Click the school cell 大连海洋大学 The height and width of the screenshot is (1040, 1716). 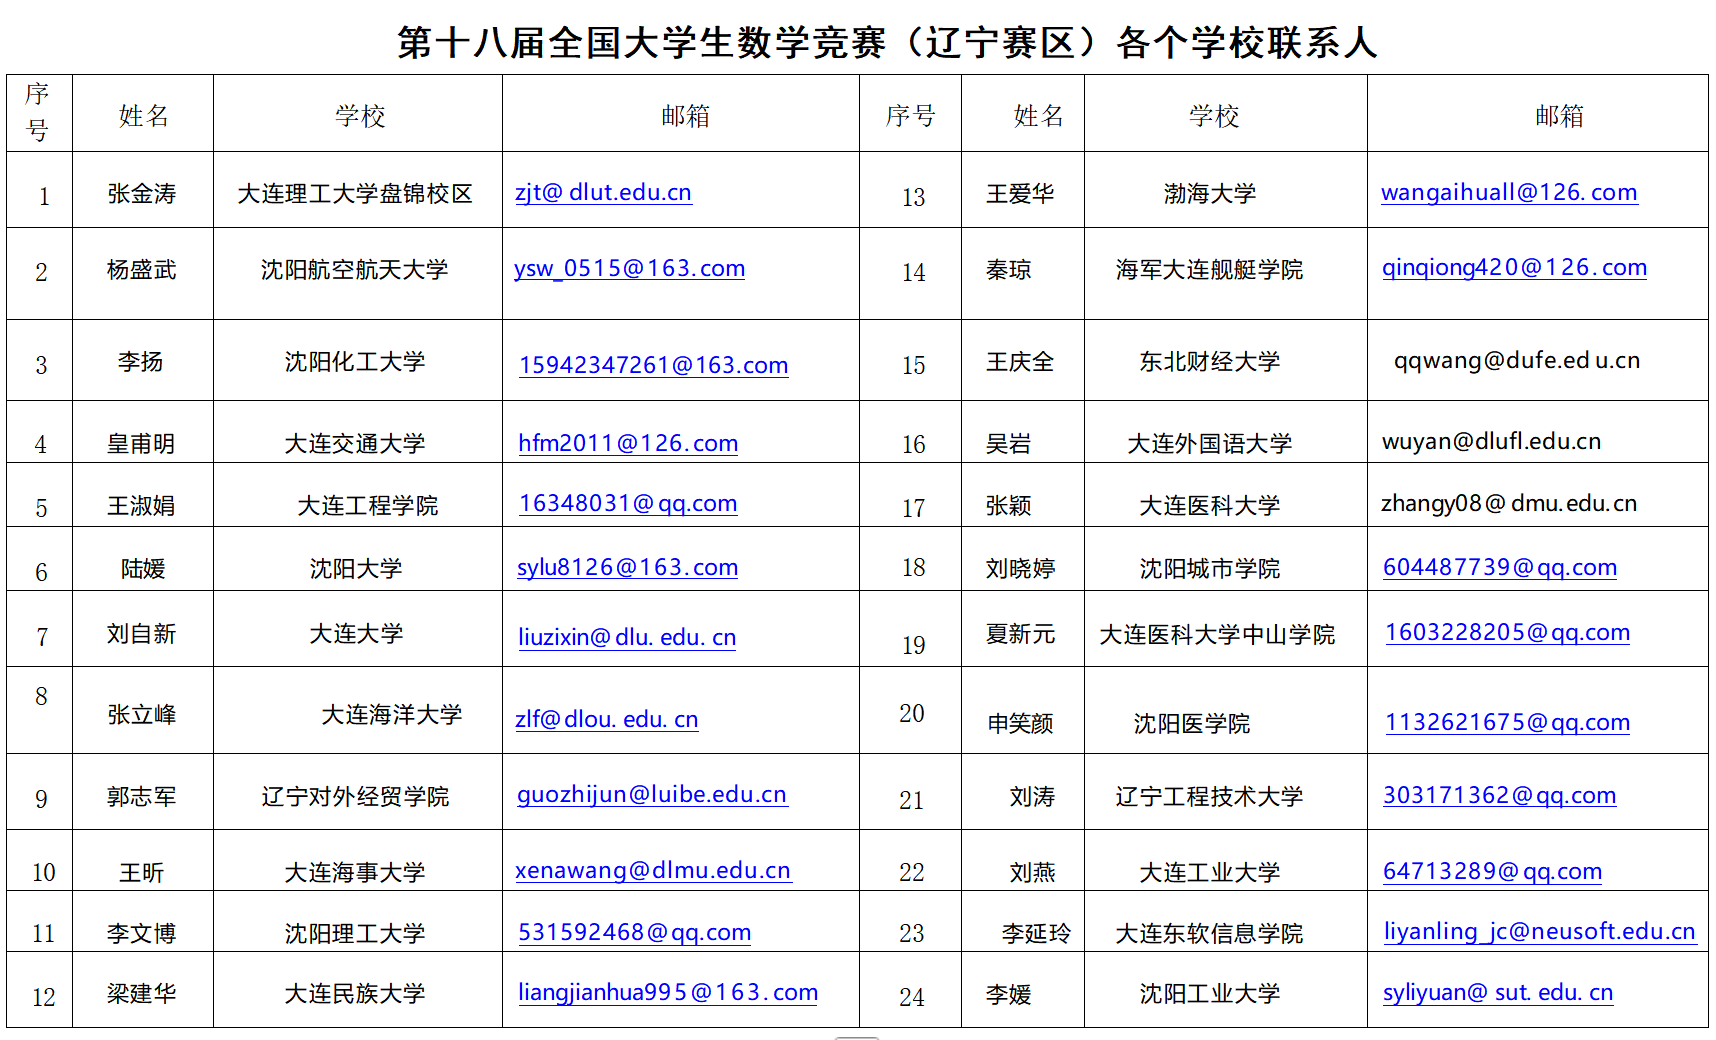tap(392, 715)
